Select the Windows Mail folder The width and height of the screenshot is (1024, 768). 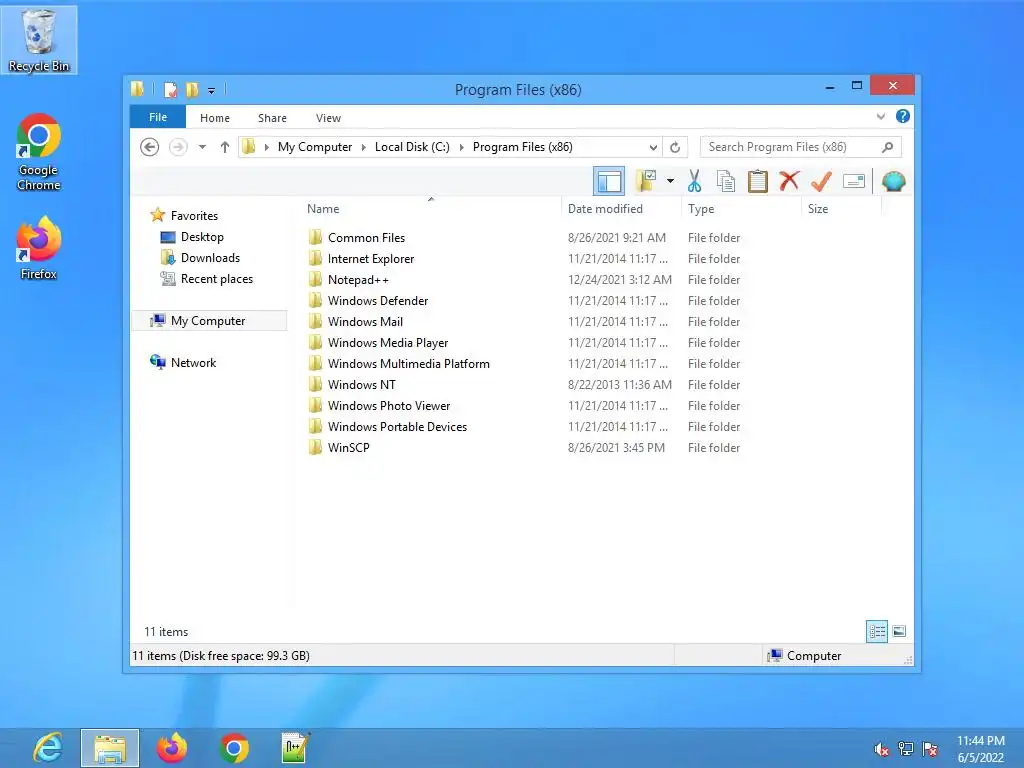[x=366, y=321]
